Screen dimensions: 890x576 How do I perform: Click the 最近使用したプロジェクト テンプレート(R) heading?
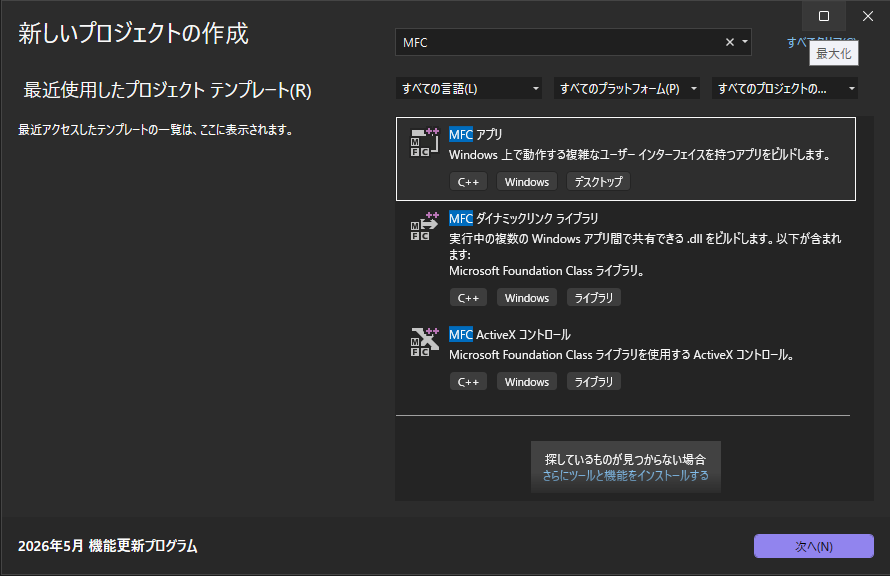(x=167, y=90)
